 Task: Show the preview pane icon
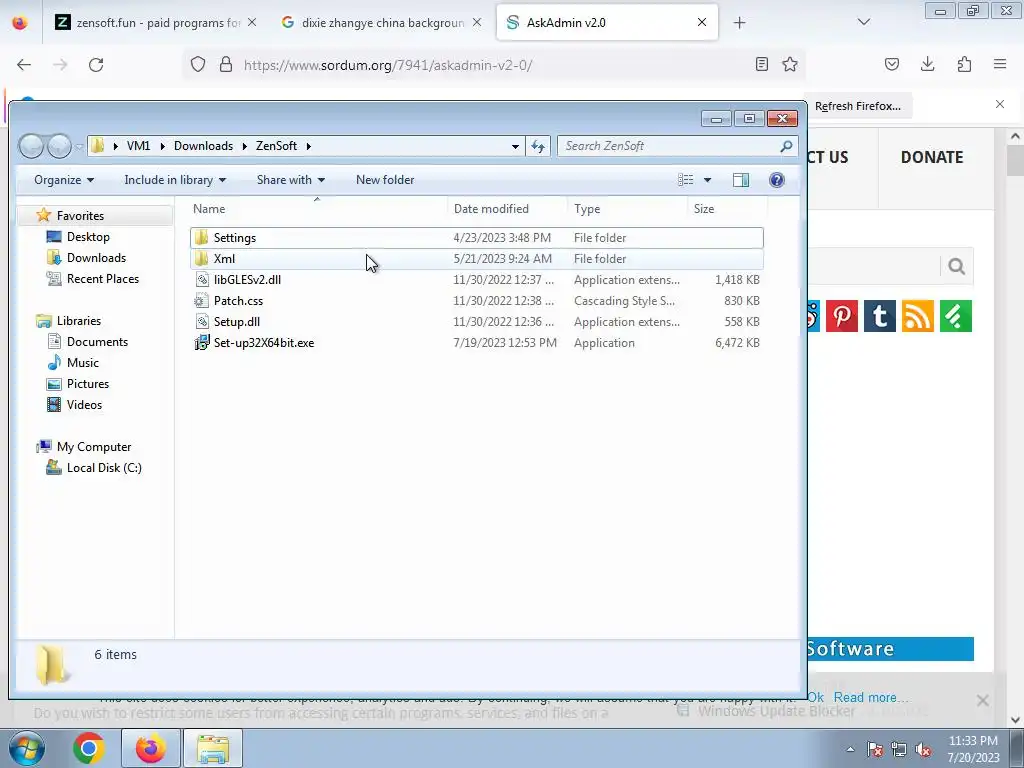point(741,180)
